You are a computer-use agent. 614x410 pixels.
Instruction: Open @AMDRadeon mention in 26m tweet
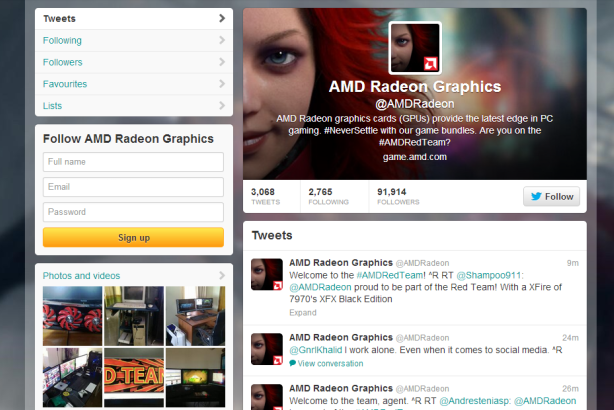pyautogui.click(x=545, y=401)
